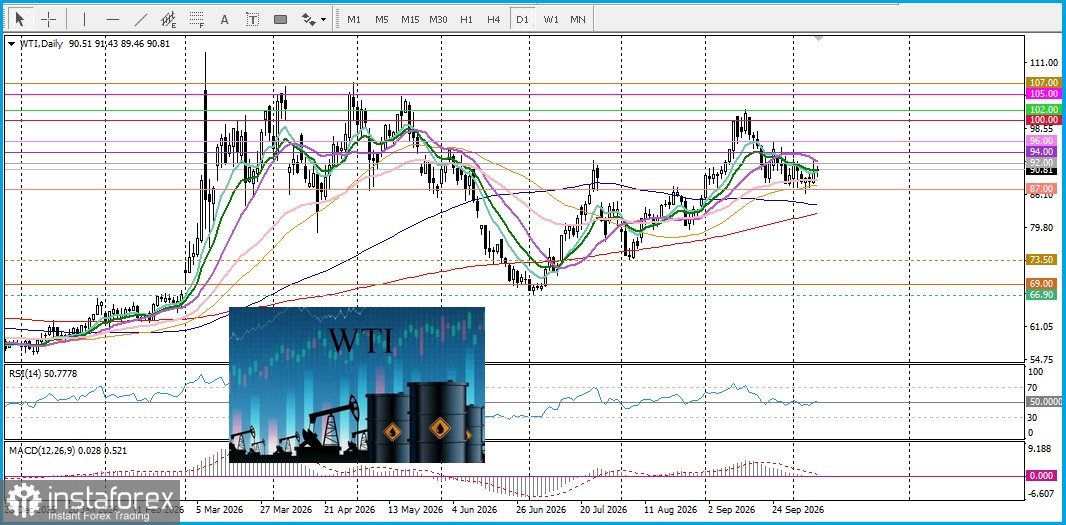Image resolution: width=1066 pixels, height=525 pixels.
Task: Click the red 100.00 level label
Action: (1044, 120)
